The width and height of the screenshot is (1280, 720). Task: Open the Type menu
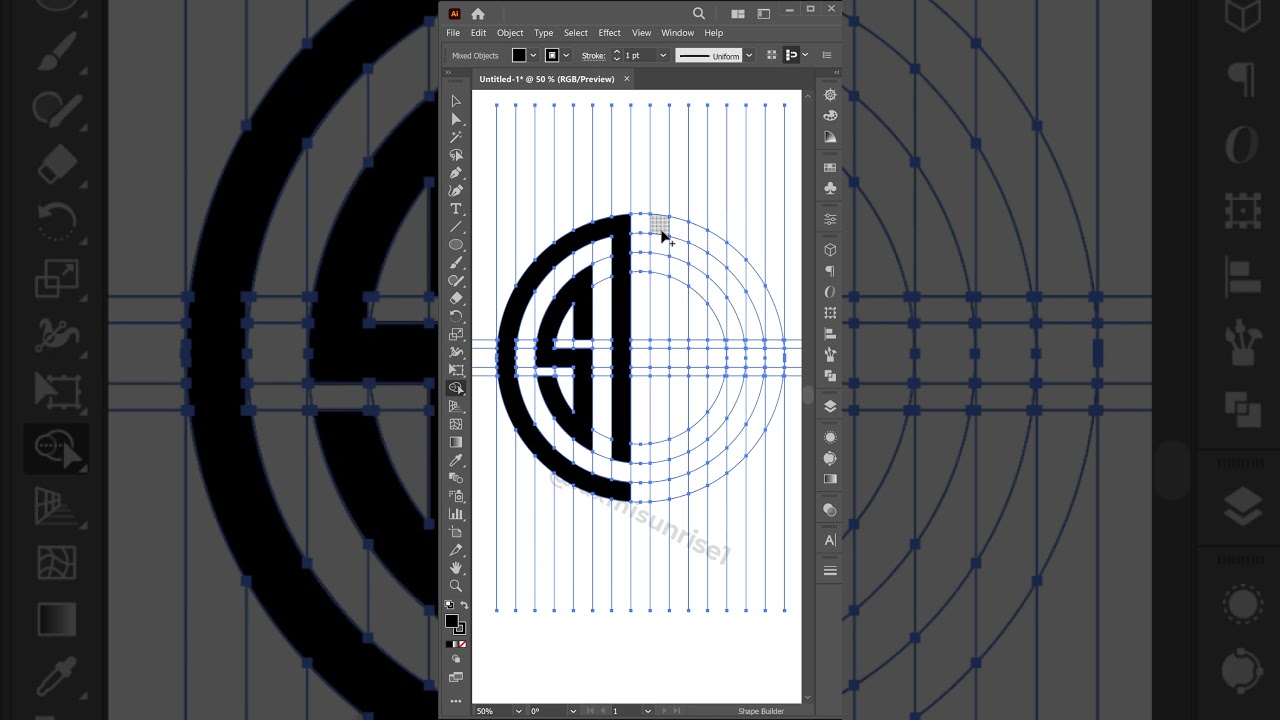(x=543, y=33)
